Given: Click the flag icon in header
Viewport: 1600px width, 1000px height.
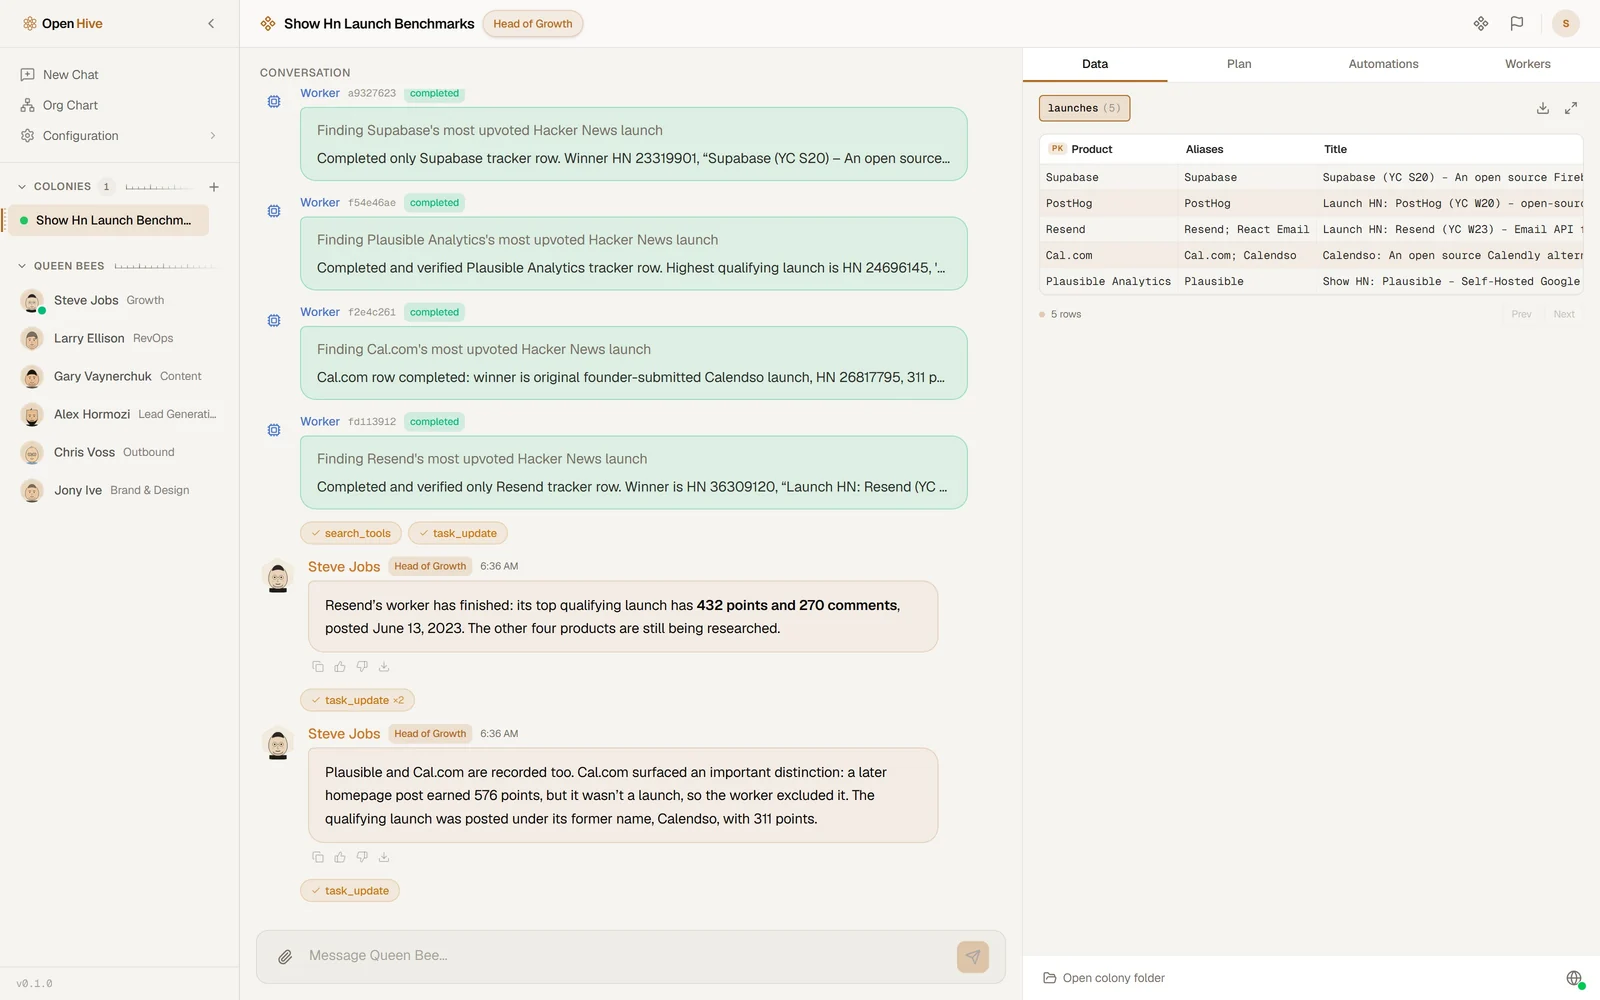Looking at the screenshot, I should coord(1517,24).
